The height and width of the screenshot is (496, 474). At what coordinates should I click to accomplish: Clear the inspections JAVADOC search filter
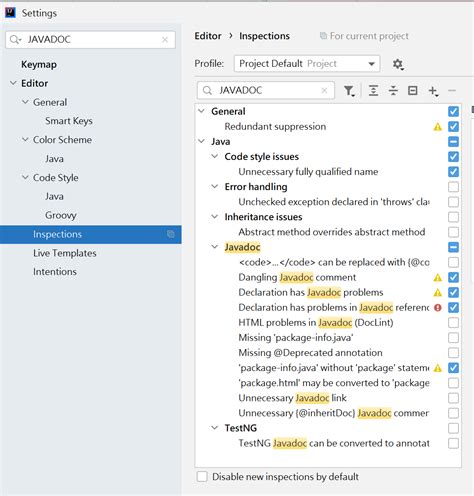tap(324, 90)
